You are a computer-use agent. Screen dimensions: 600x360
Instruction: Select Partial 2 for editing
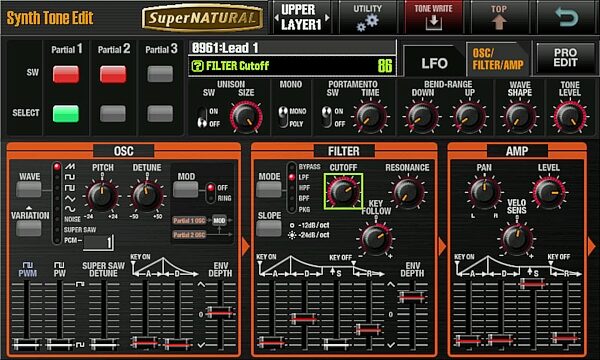[113, 114]
